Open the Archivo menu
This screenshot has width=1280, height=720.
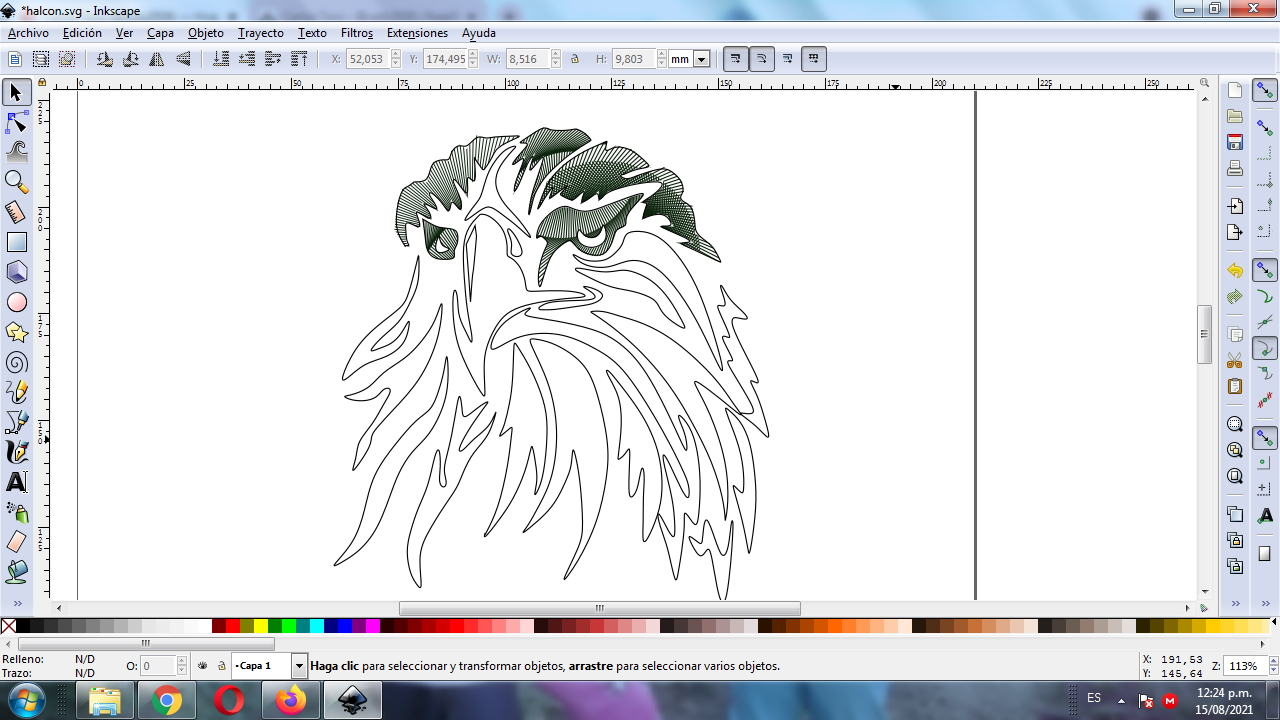(x=28, y=33)
